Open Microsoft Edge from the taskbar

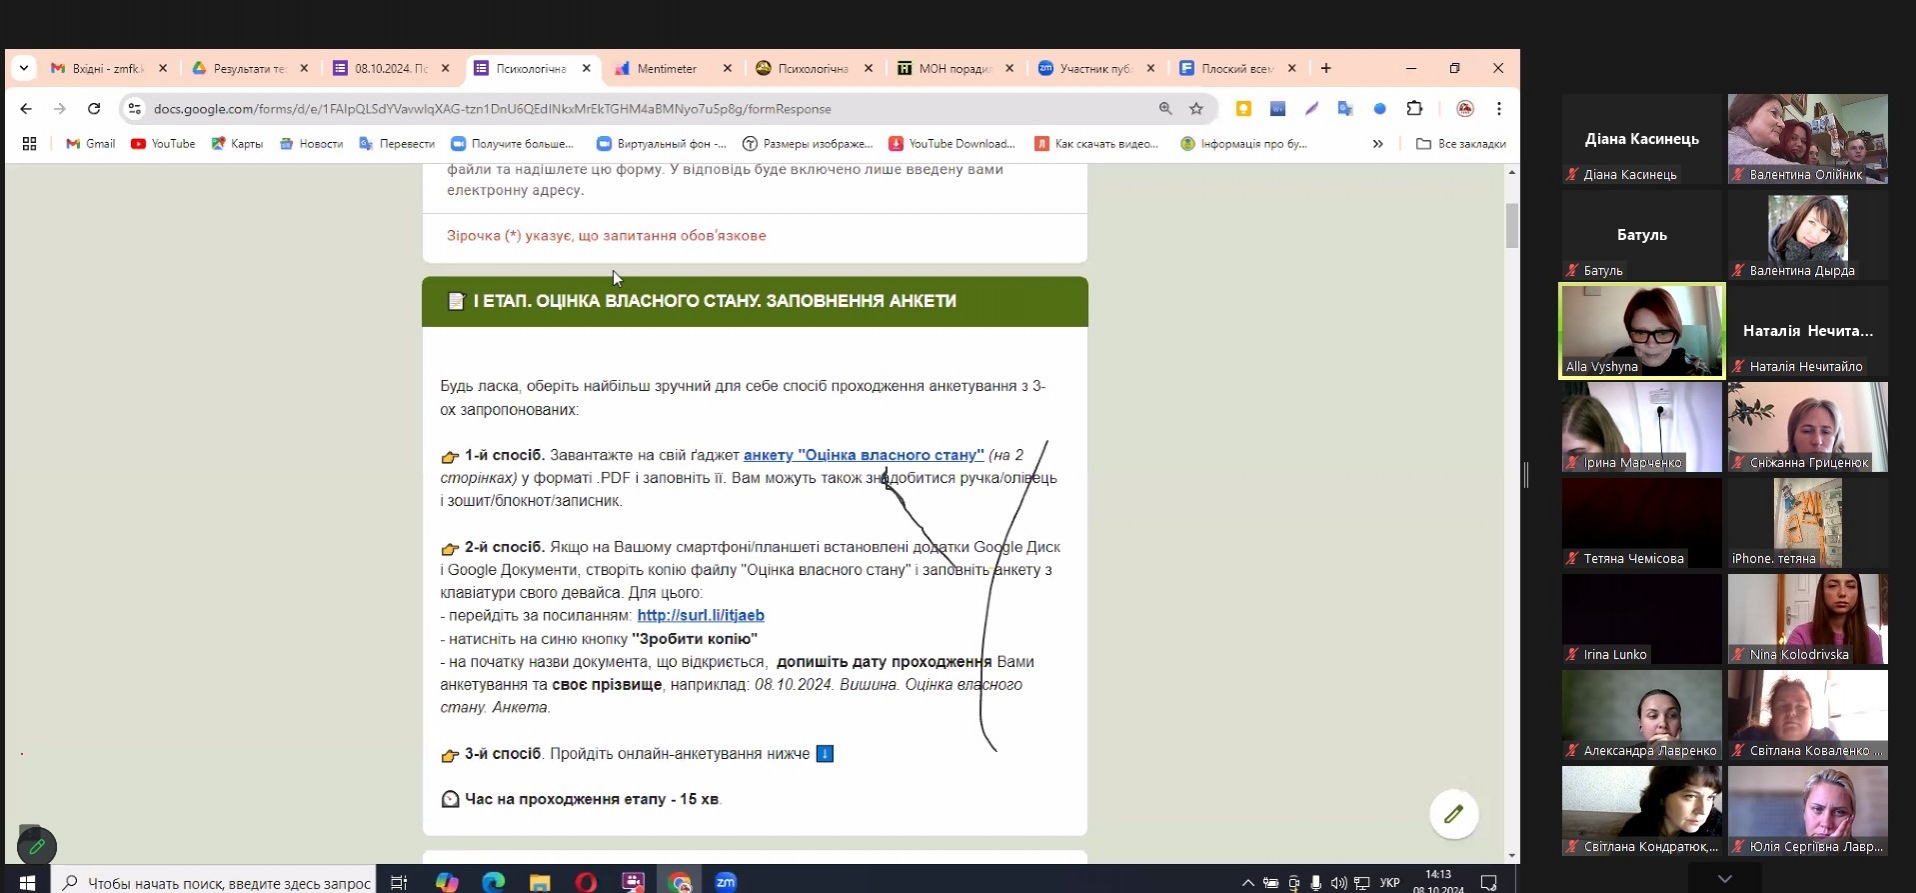pos(493,882)
